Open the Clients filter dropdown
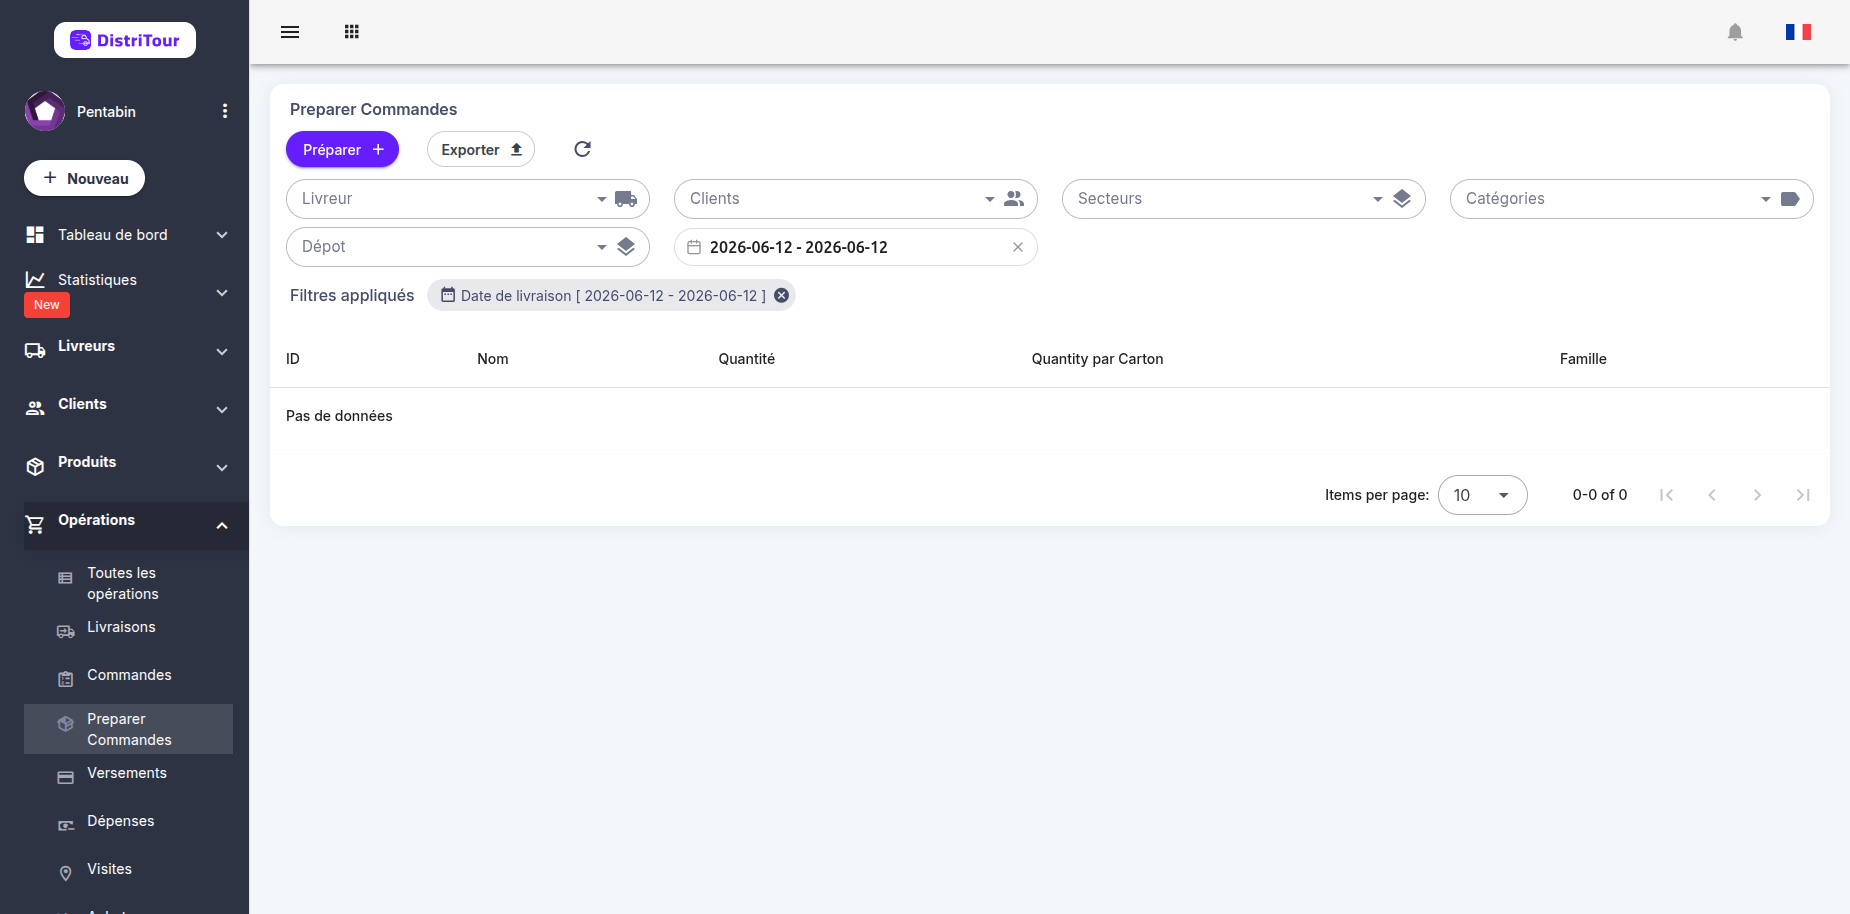This screenshot has width=1850, height=914. point(856,199)
